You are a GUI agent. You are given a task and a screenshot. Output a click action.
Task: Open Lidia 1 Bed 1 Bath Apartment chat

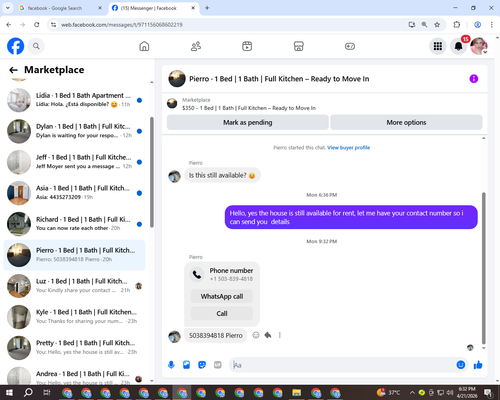(x=74, y=100)
